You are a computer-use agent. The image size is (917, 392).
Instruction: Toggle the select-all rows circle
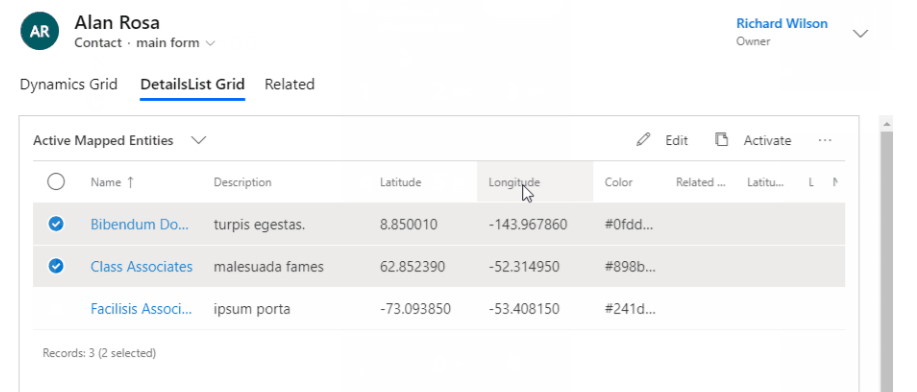pyautogui.click(x=56, y=182)
